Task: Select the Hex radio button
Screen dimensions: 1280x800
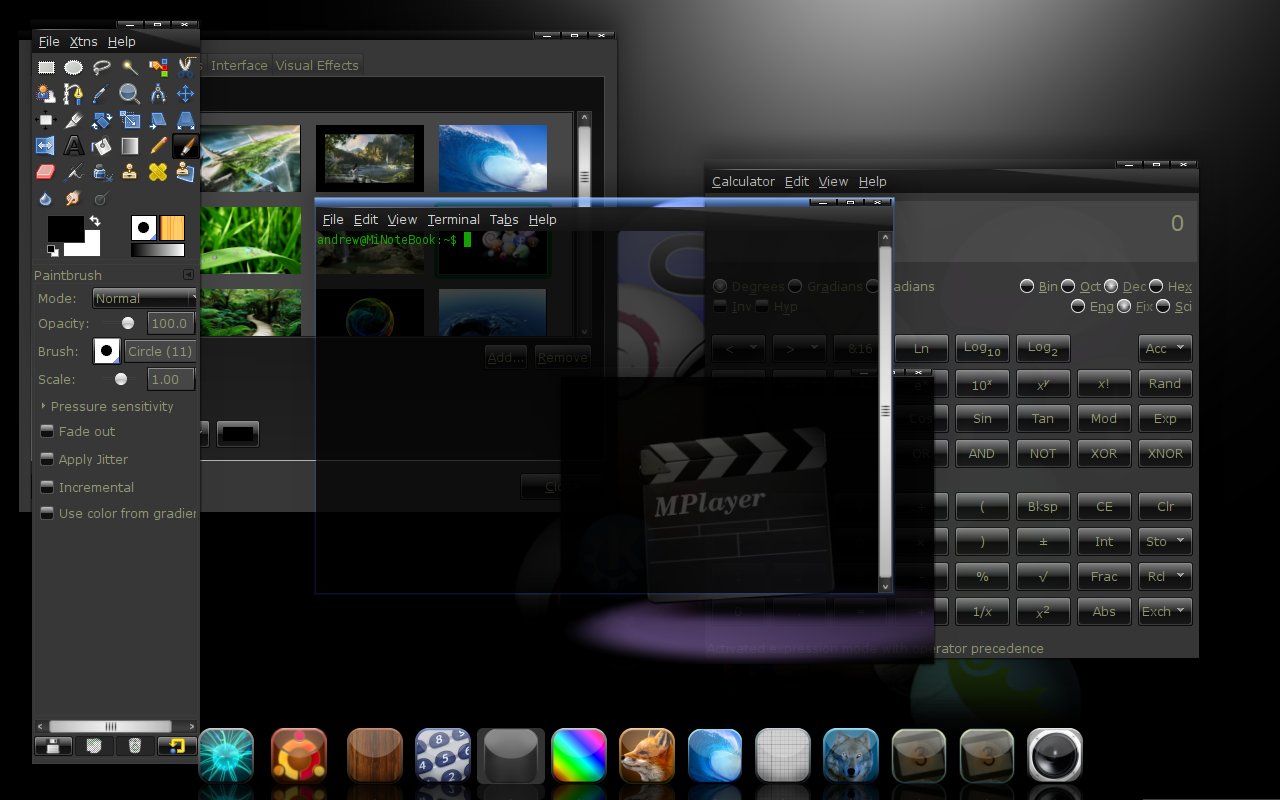Action: pos(1157,286)
